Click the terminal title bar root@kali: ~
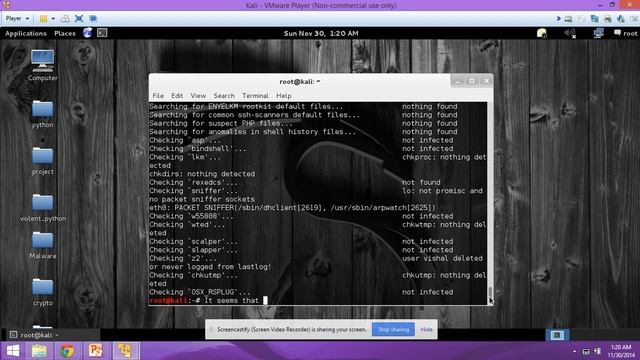Viewport: 640px width, 360px height. 300,82
